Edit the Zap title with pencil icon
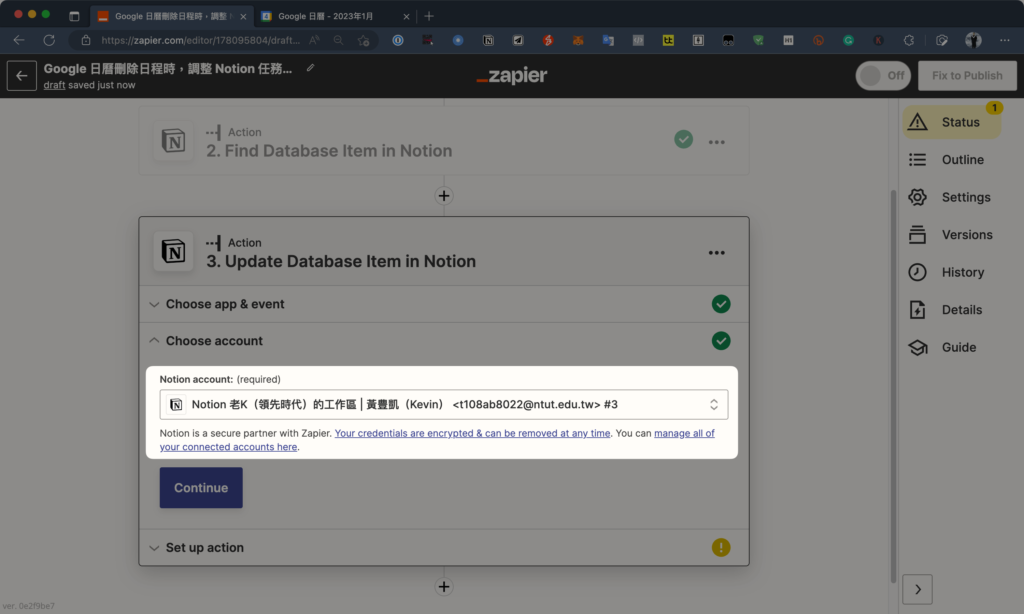Screen dimensions: 1024x614 [x=310, y=68]
